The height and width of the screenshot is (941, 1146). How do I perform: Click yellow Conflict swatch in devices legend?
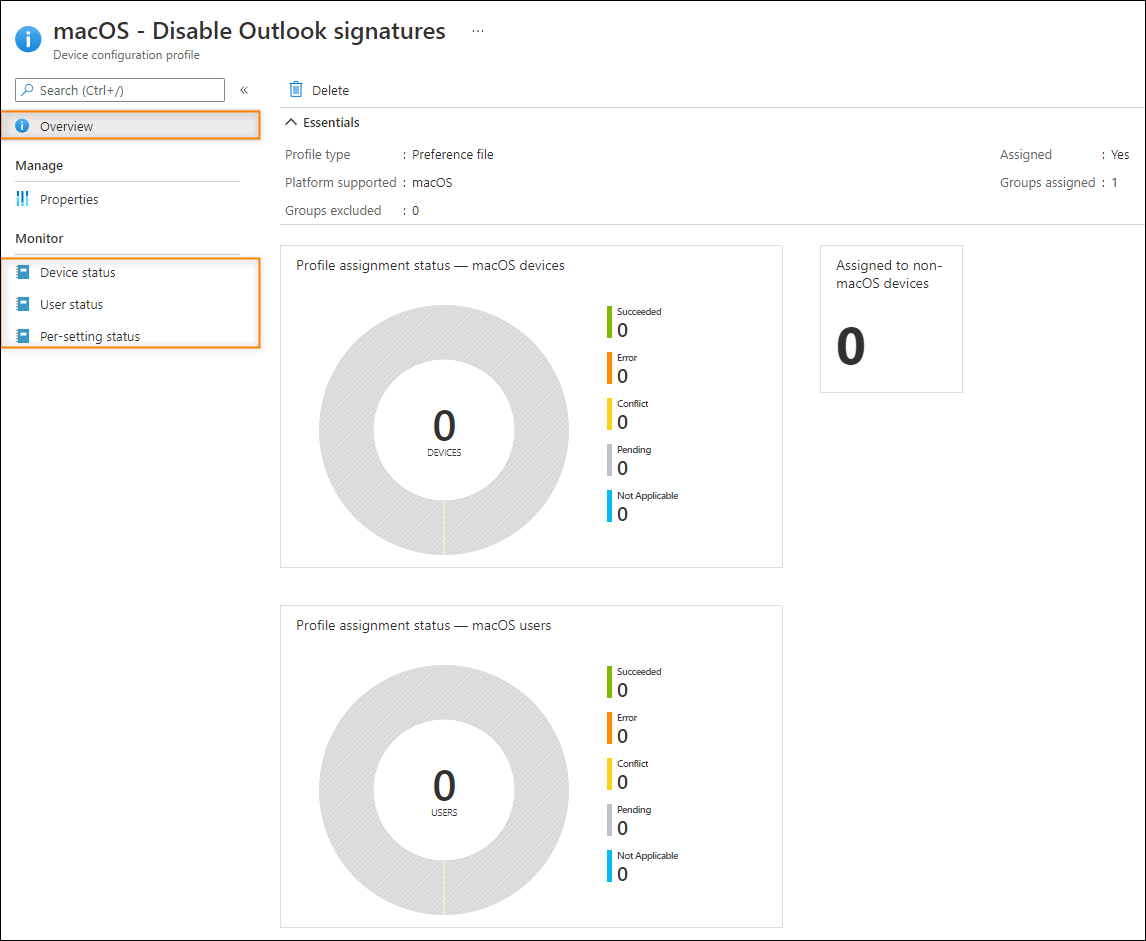point(610,414)
